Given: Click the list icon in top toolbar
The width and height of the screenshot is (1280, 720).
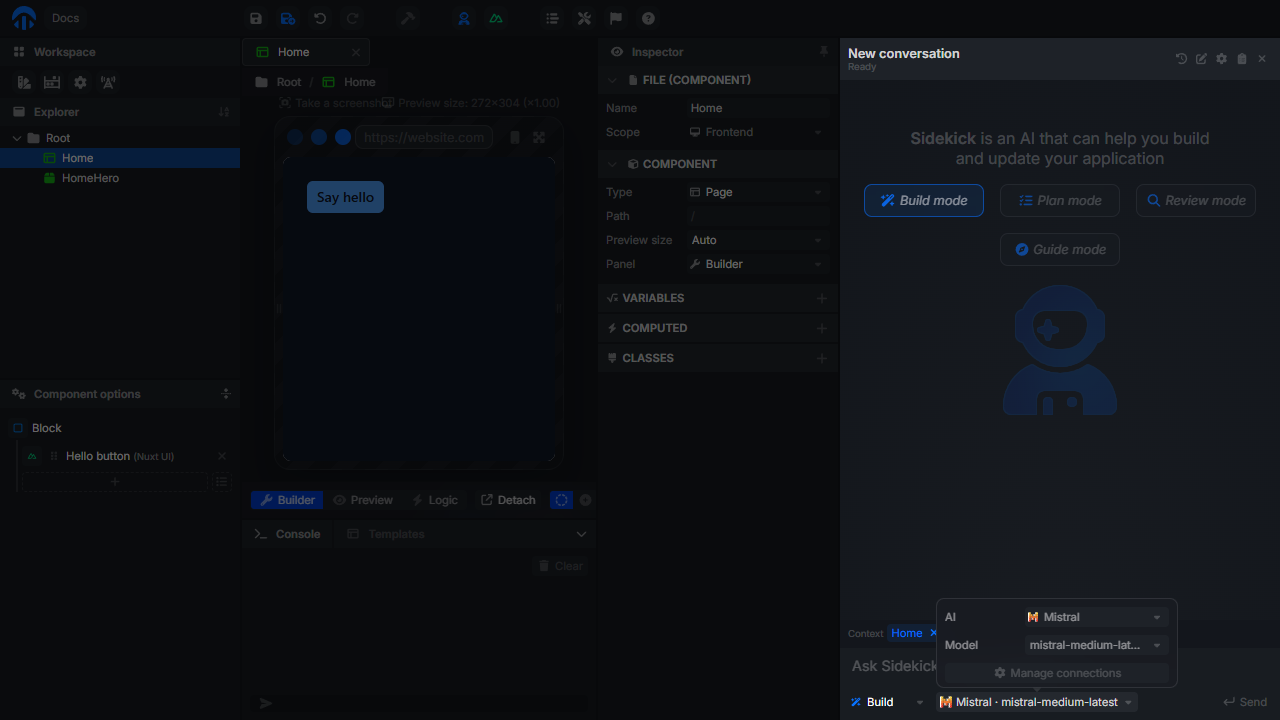Looking at the screenshot, I should click(x=552, y=18).
